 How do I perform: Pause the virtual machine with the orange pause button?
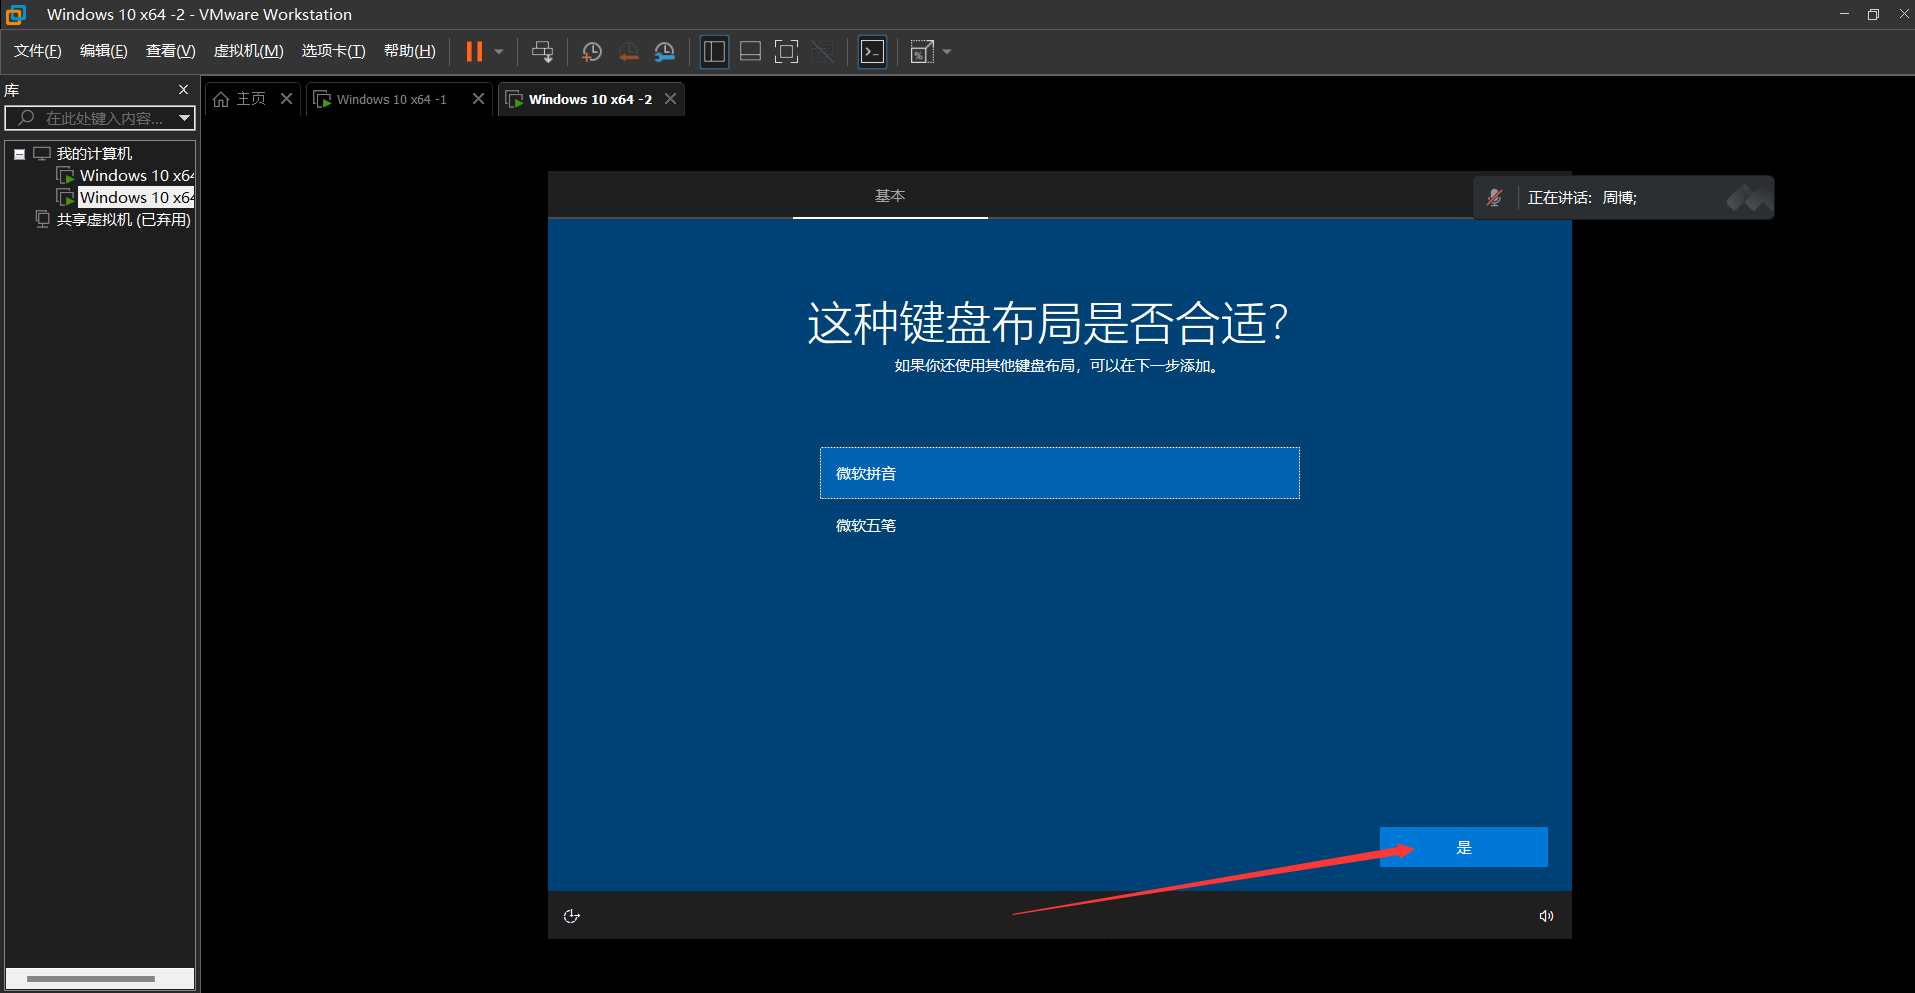[474, 52]
